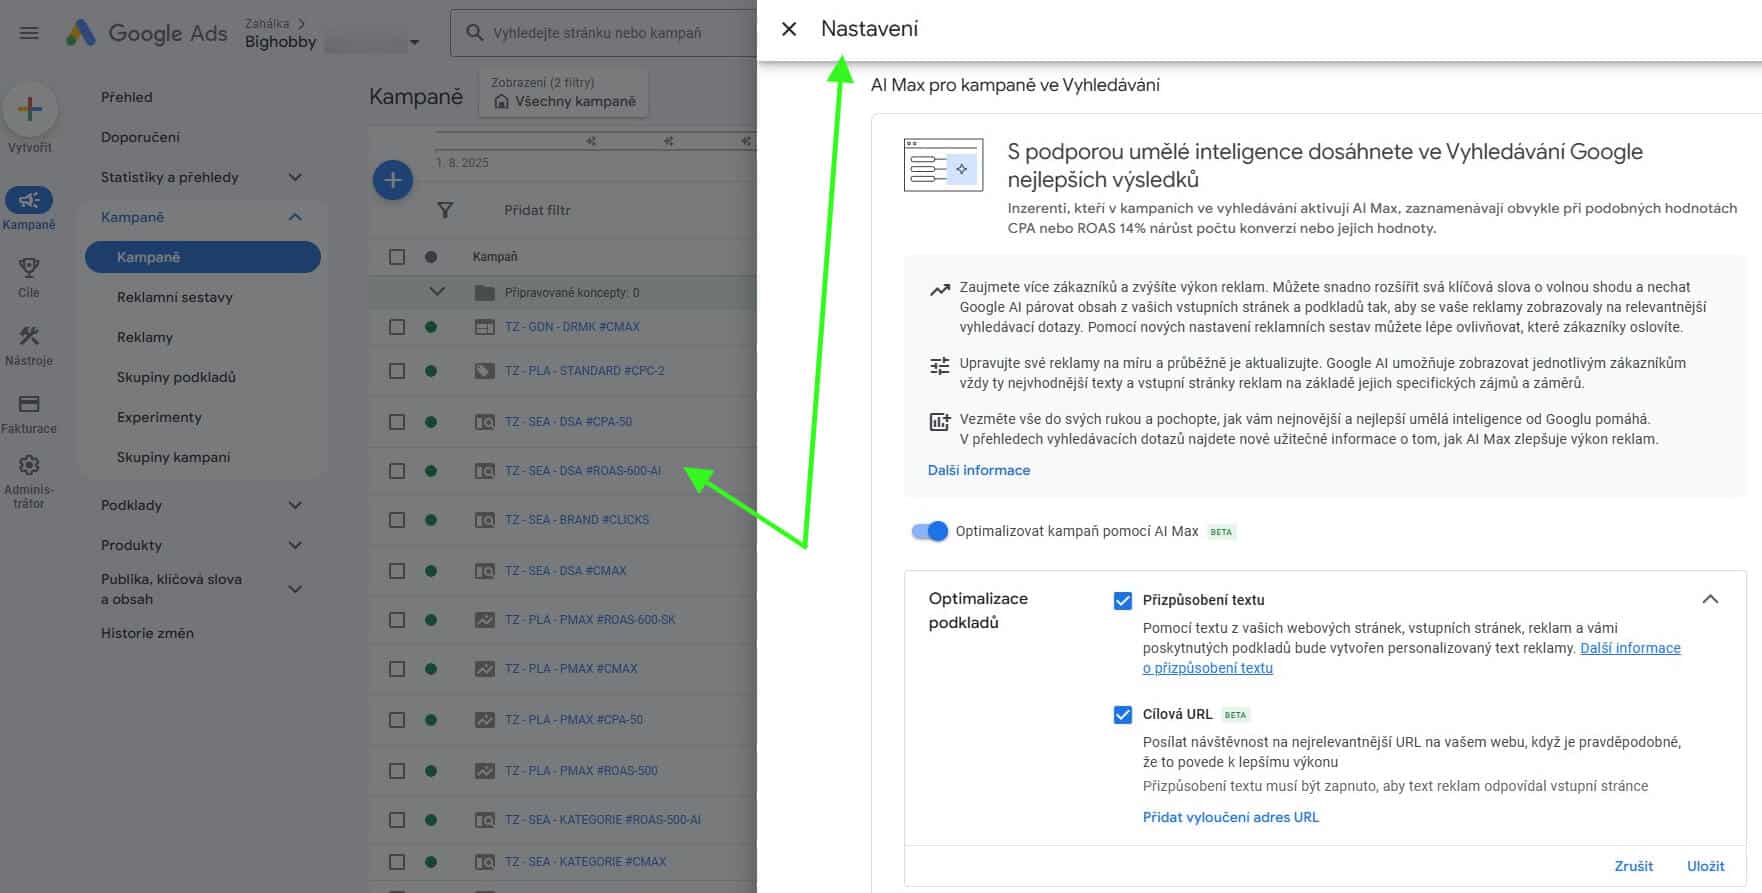This screenshot has width=1762, height=893.
Task: Click the filter funnel icon
Action: coord(445,210)
